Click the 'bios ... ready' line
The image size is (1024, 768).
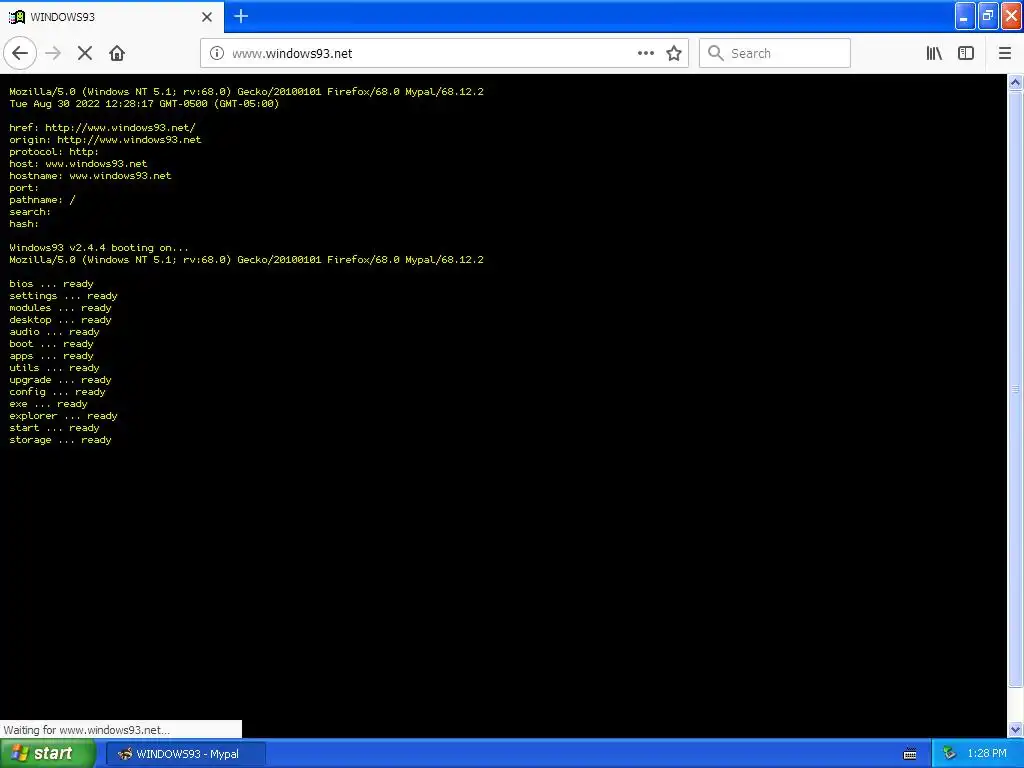(x=51, y=283)
